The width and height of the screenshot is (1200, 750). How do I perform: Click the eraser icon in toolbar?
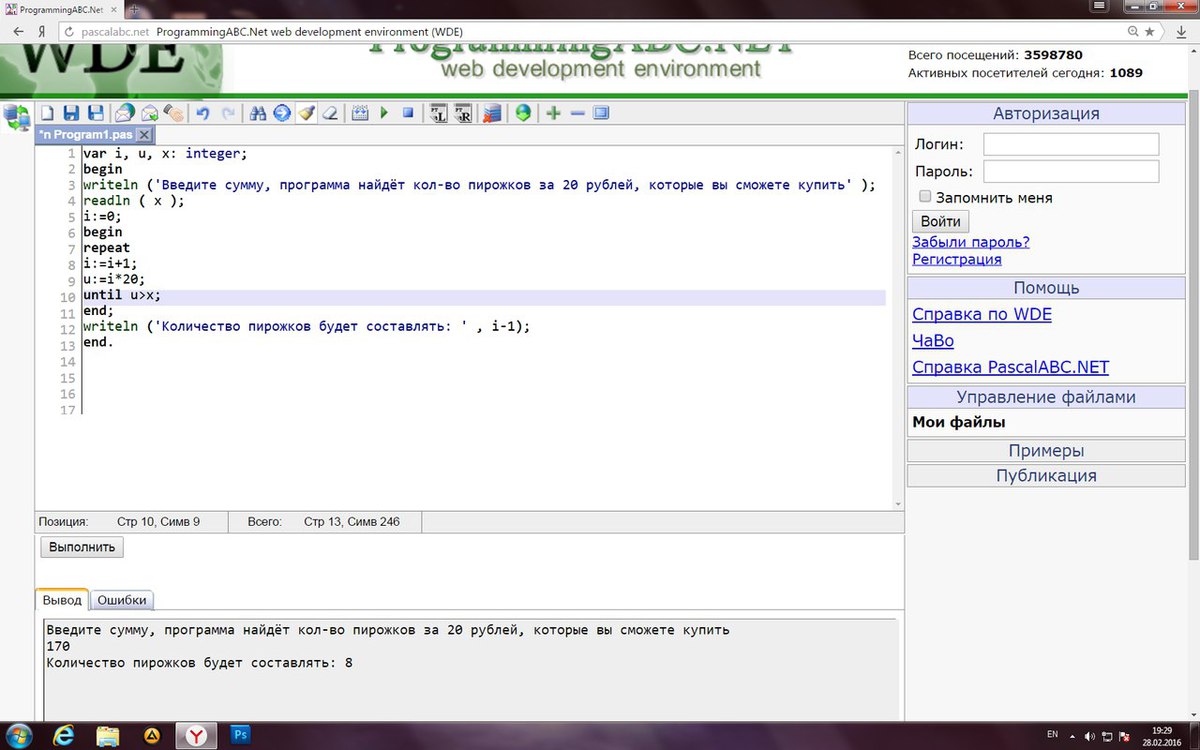tap(330, 114)
